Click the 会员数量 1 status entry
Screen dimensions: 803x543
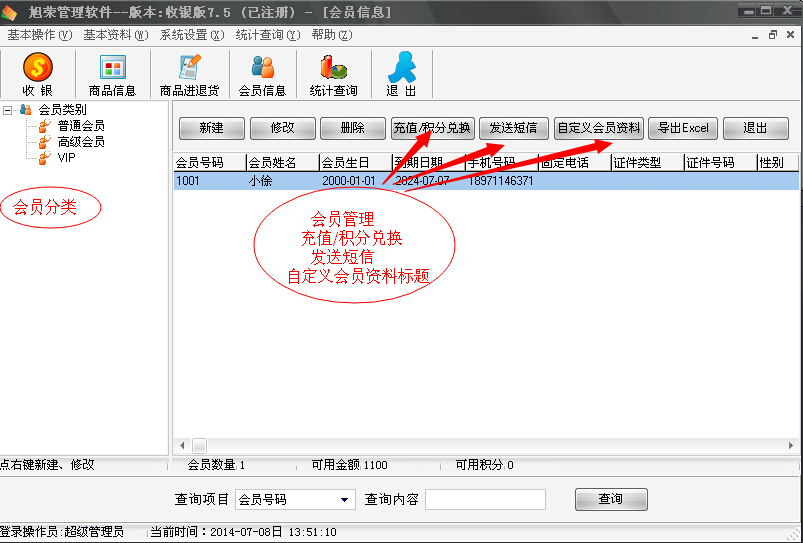point(216,465)
